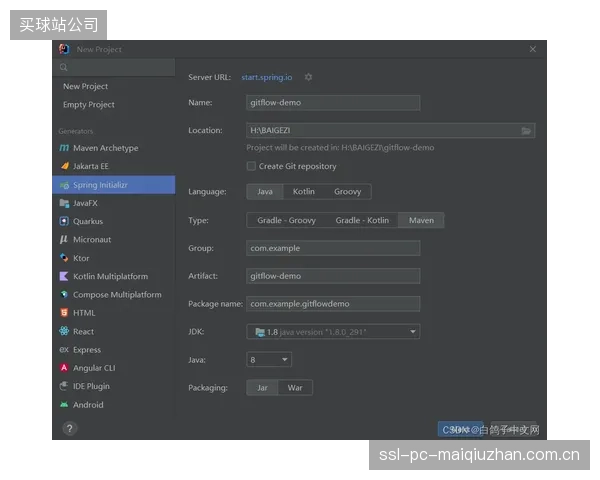
Task: Click the Quarkus generator icon
Action: (x=64, y=221)
